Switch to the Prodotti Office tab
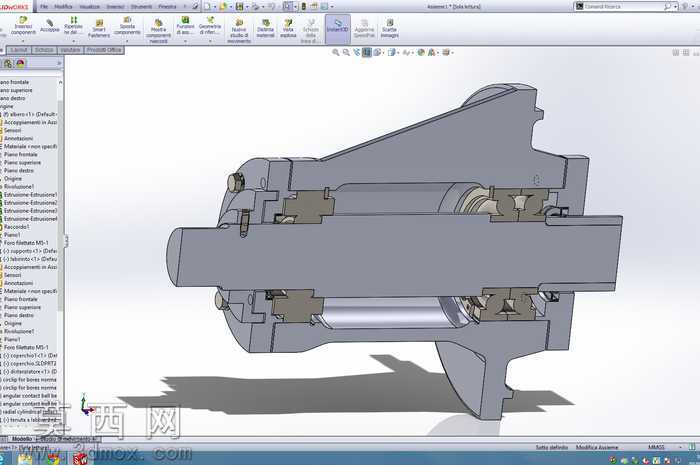Screen dimensions: 700x465 click(104, 50)
